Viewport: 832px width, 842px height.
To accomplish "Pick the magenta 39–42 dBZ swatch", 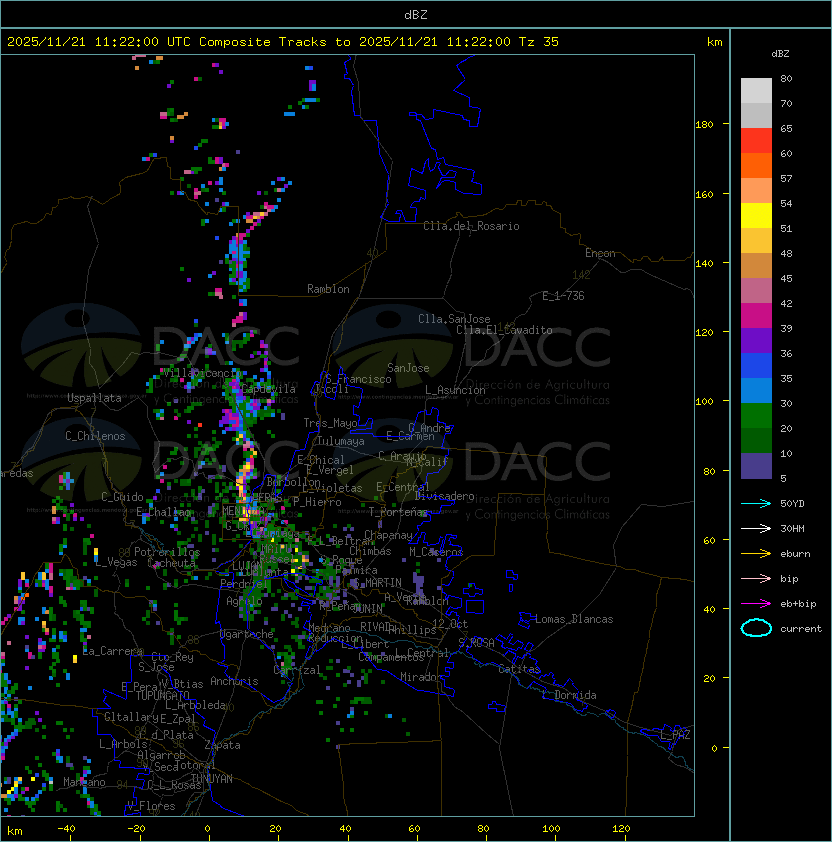I will tap(756, 316).
